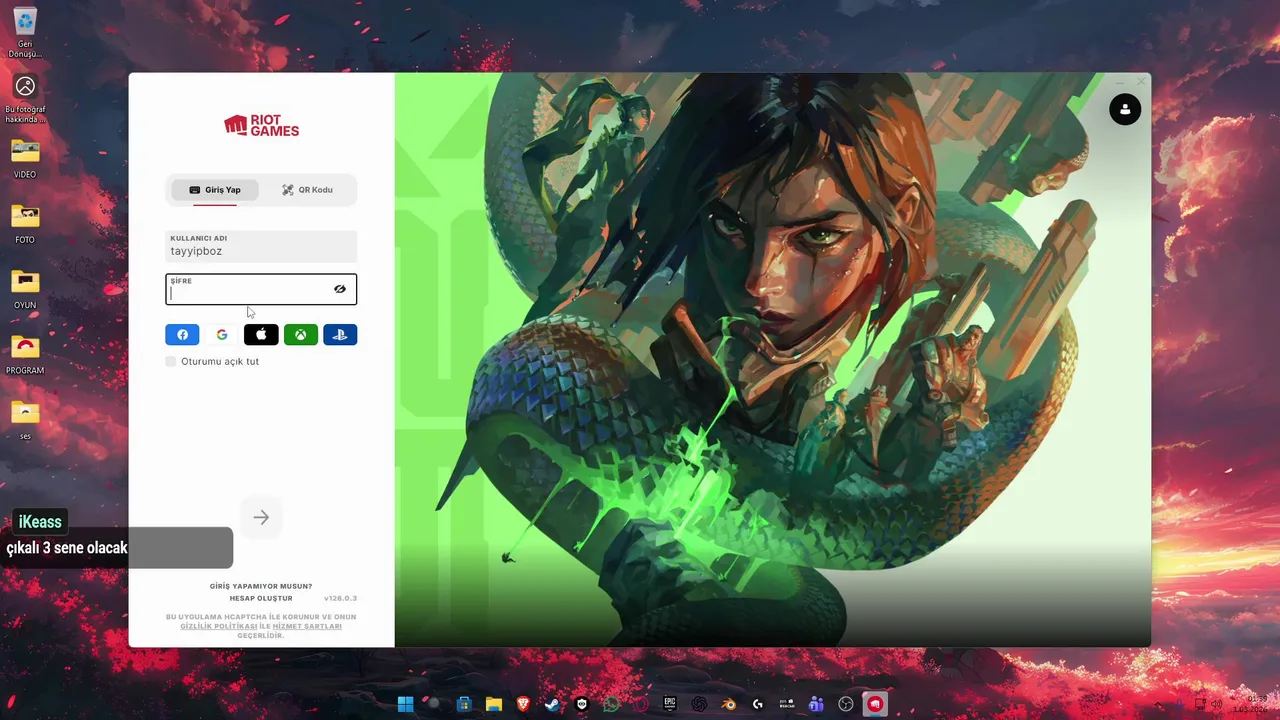
Task: Open ChatGPT from the taskbar
Action: click(x=699, y=704)
